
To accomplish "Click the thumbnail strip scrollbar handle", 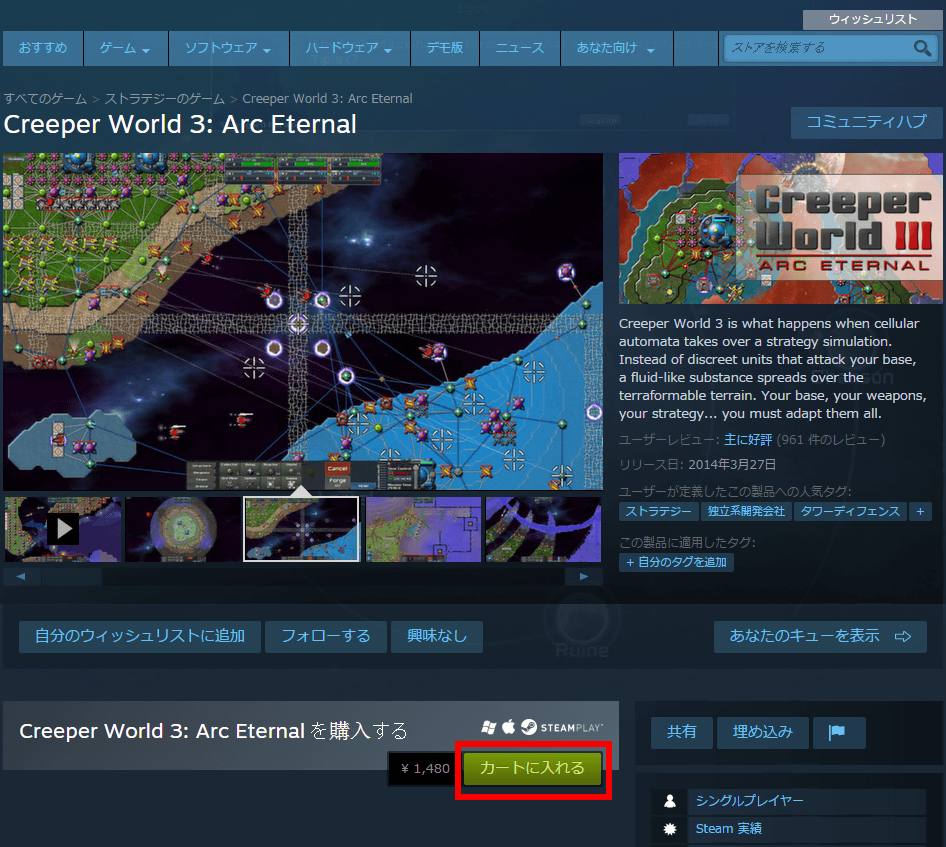I will pos(71,577).
